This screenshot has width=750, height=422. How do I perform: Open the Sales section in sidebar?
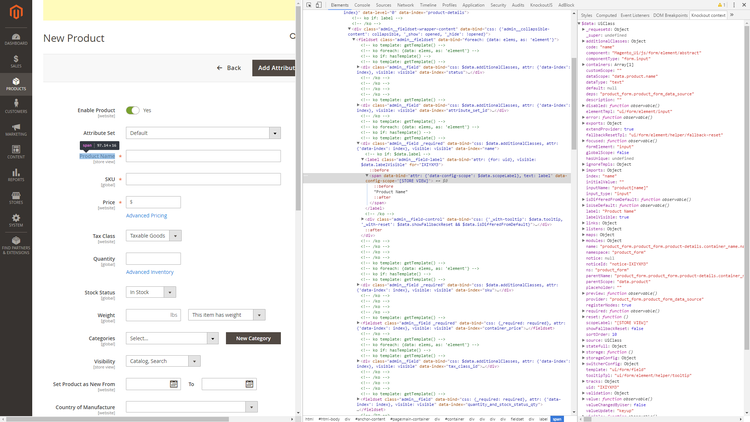[x=16, y=61]
